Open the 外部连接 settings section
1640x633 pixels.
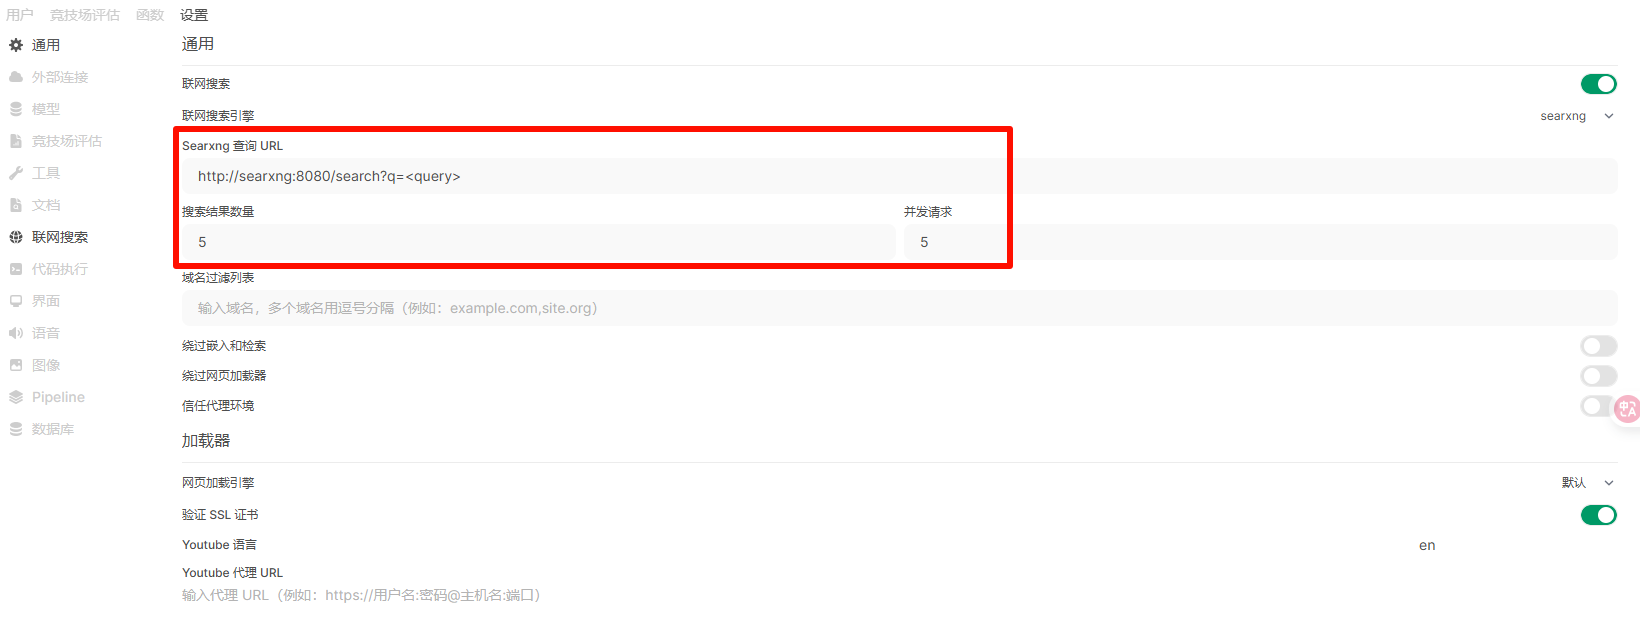pyautogui.click(x=60, y=77)
